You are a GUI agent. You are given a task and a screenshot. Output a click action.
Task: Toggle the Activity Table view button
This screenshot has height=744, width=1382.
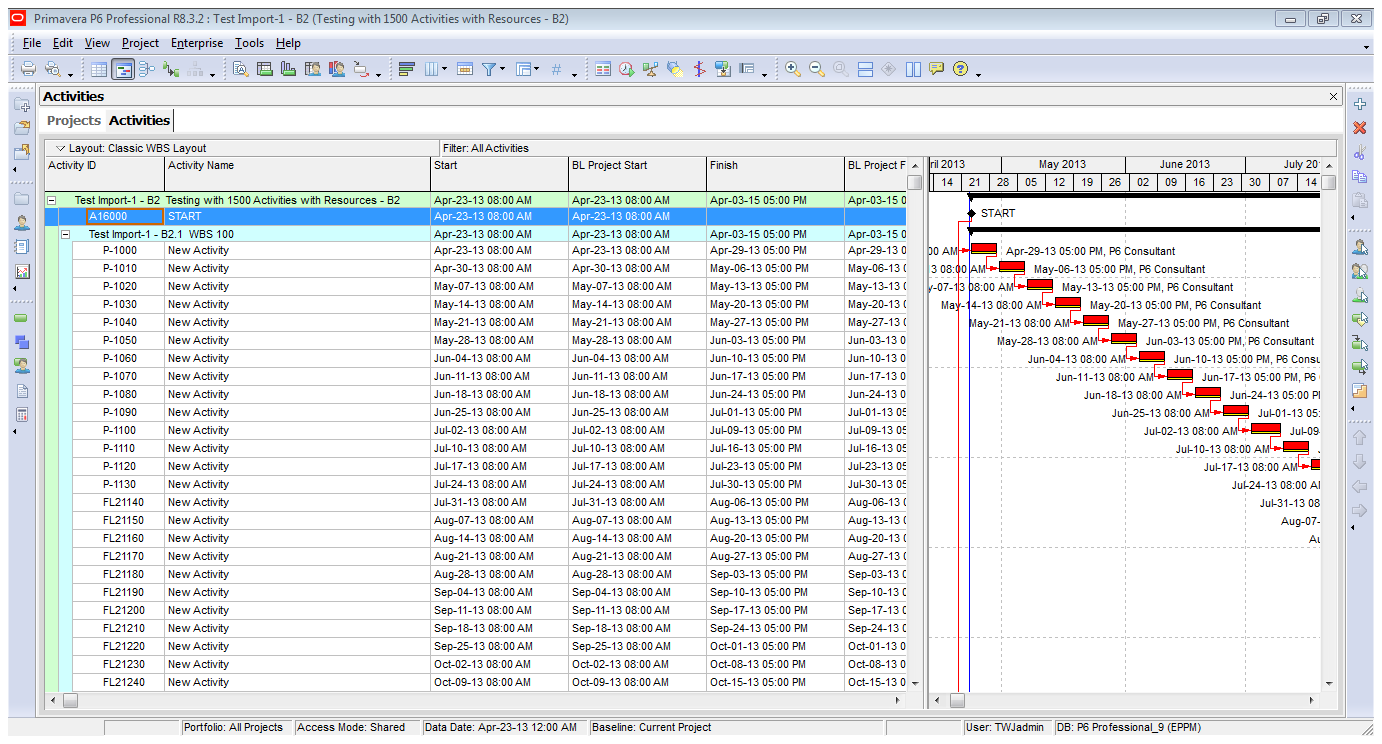point(99,69)
